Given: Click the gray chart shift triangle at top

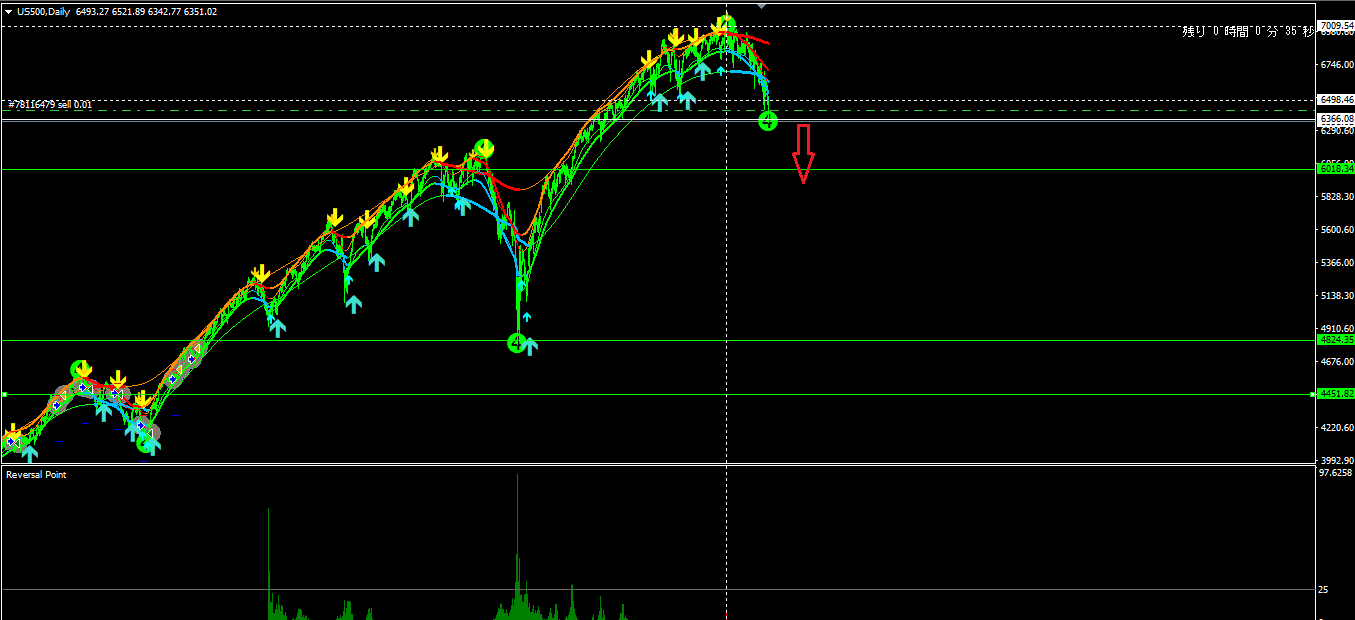Looking at the screenshot, I should click(762, 6).
